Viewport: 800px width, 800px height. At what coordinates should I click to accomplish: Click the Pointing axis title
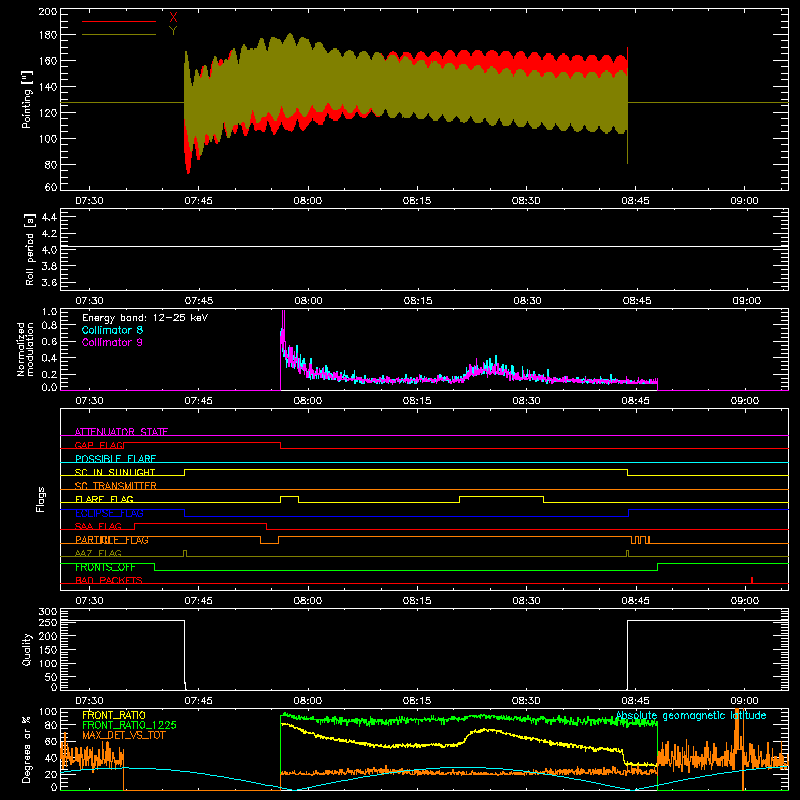[x=27, y=99]
